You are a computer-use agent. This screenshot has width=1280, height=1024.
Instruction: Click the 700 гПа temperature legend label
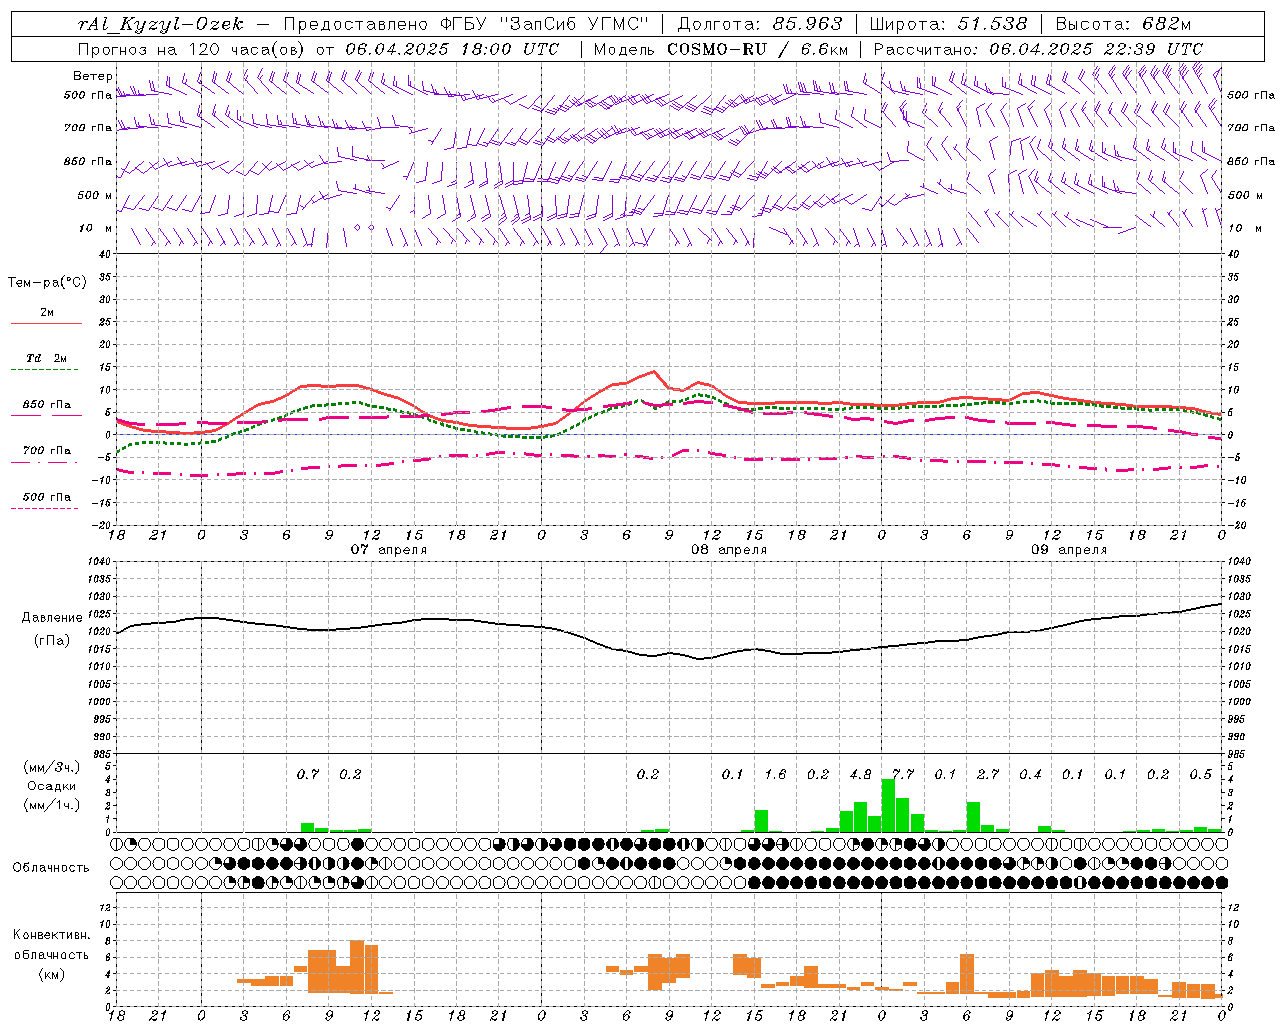pos(47,450)
